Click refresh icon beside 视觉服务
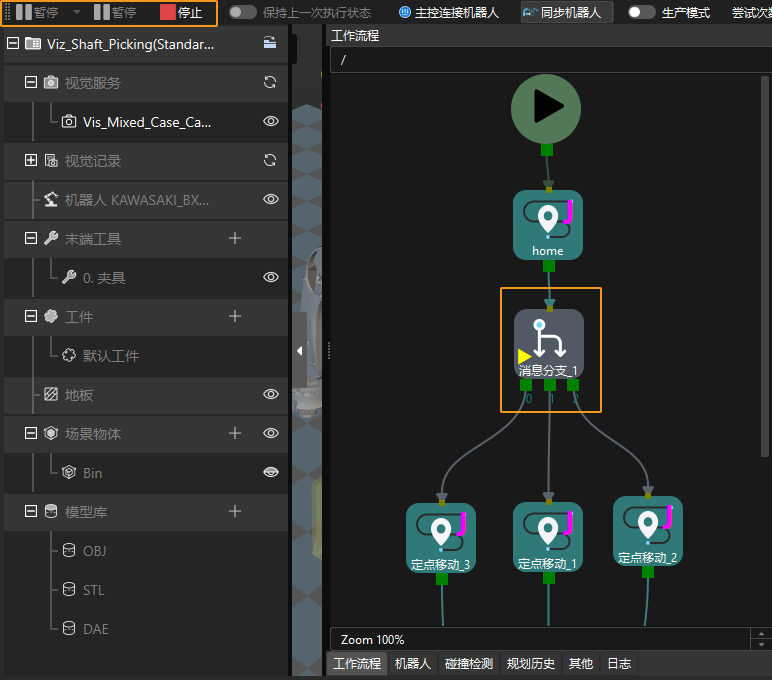This screenshot has height=680, width=772. (270, 83)
